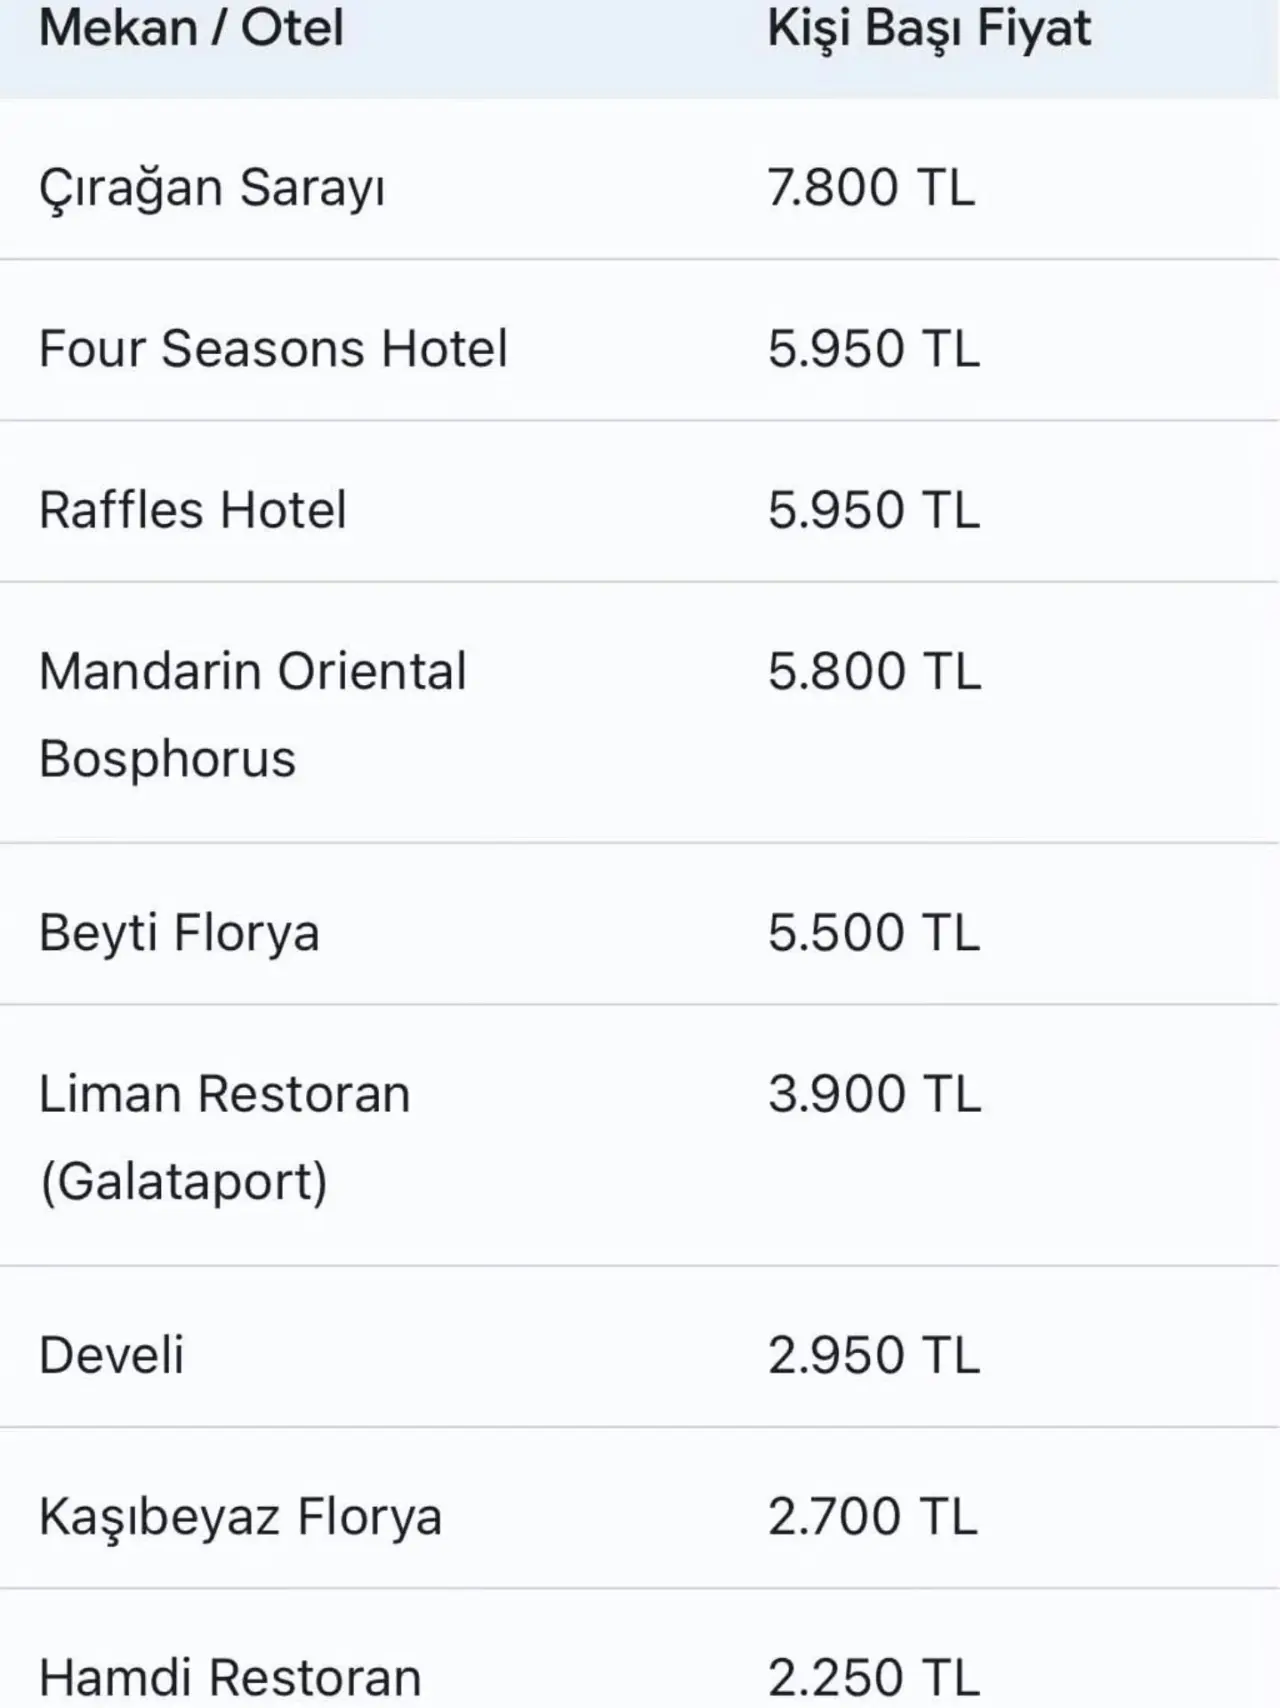Select the Çırağan Sarayı venue name
Image resolution: width=1280 pixels, height=1708 pixels.
[212, 188]
